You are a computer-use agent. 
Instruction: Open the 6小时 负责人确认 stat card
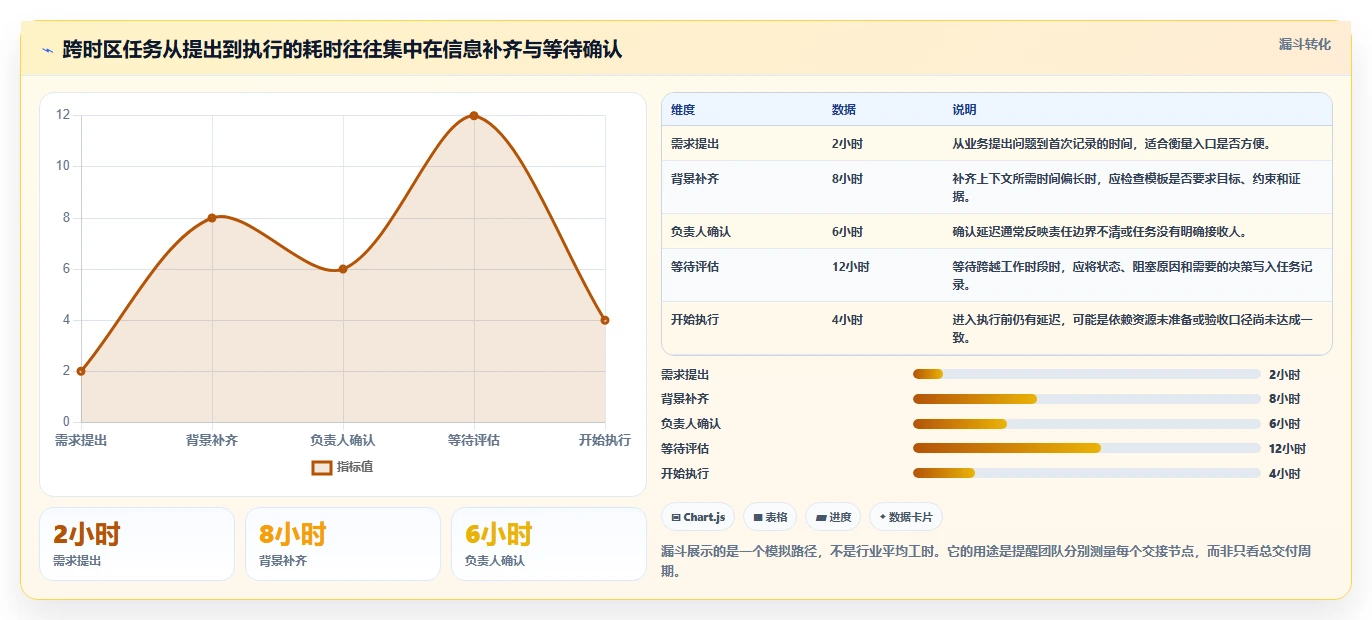point(549,544)
